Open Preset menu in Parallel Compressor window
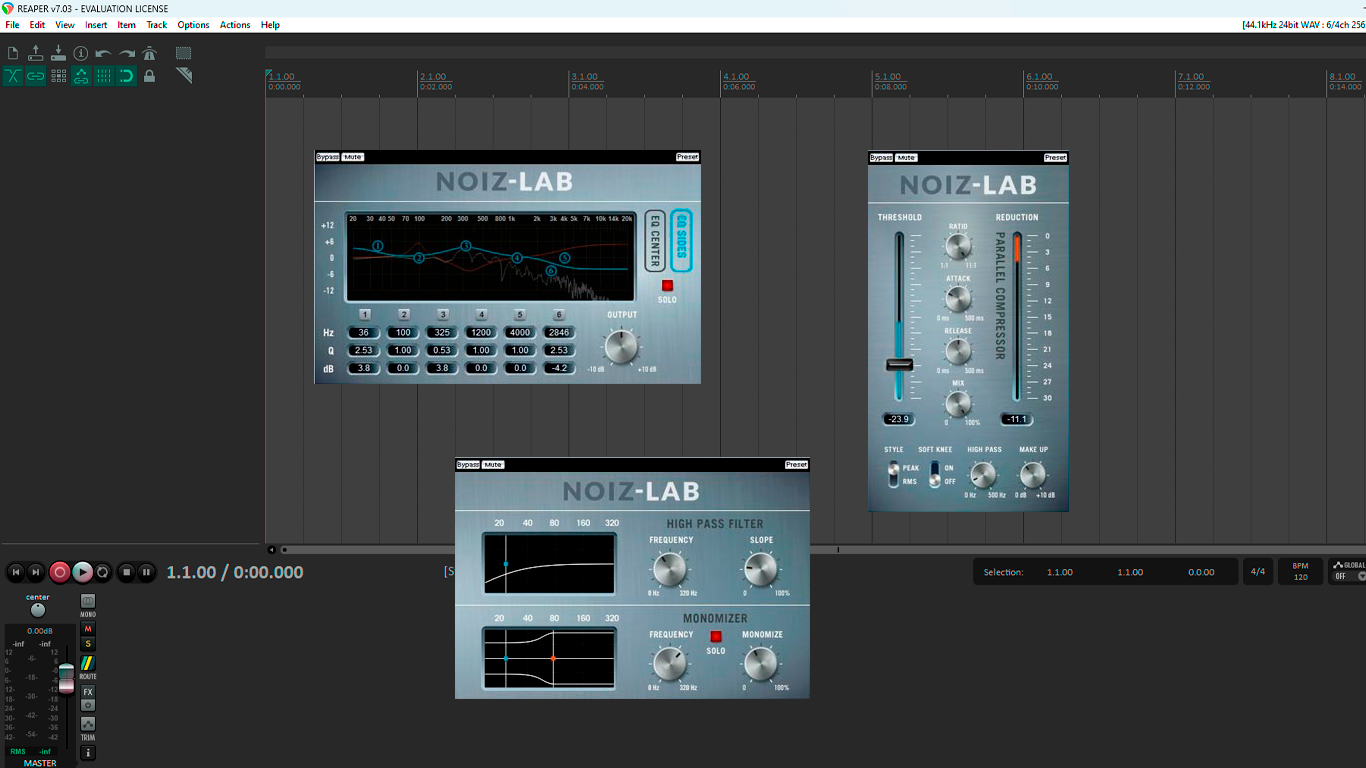 [1055, 157]
